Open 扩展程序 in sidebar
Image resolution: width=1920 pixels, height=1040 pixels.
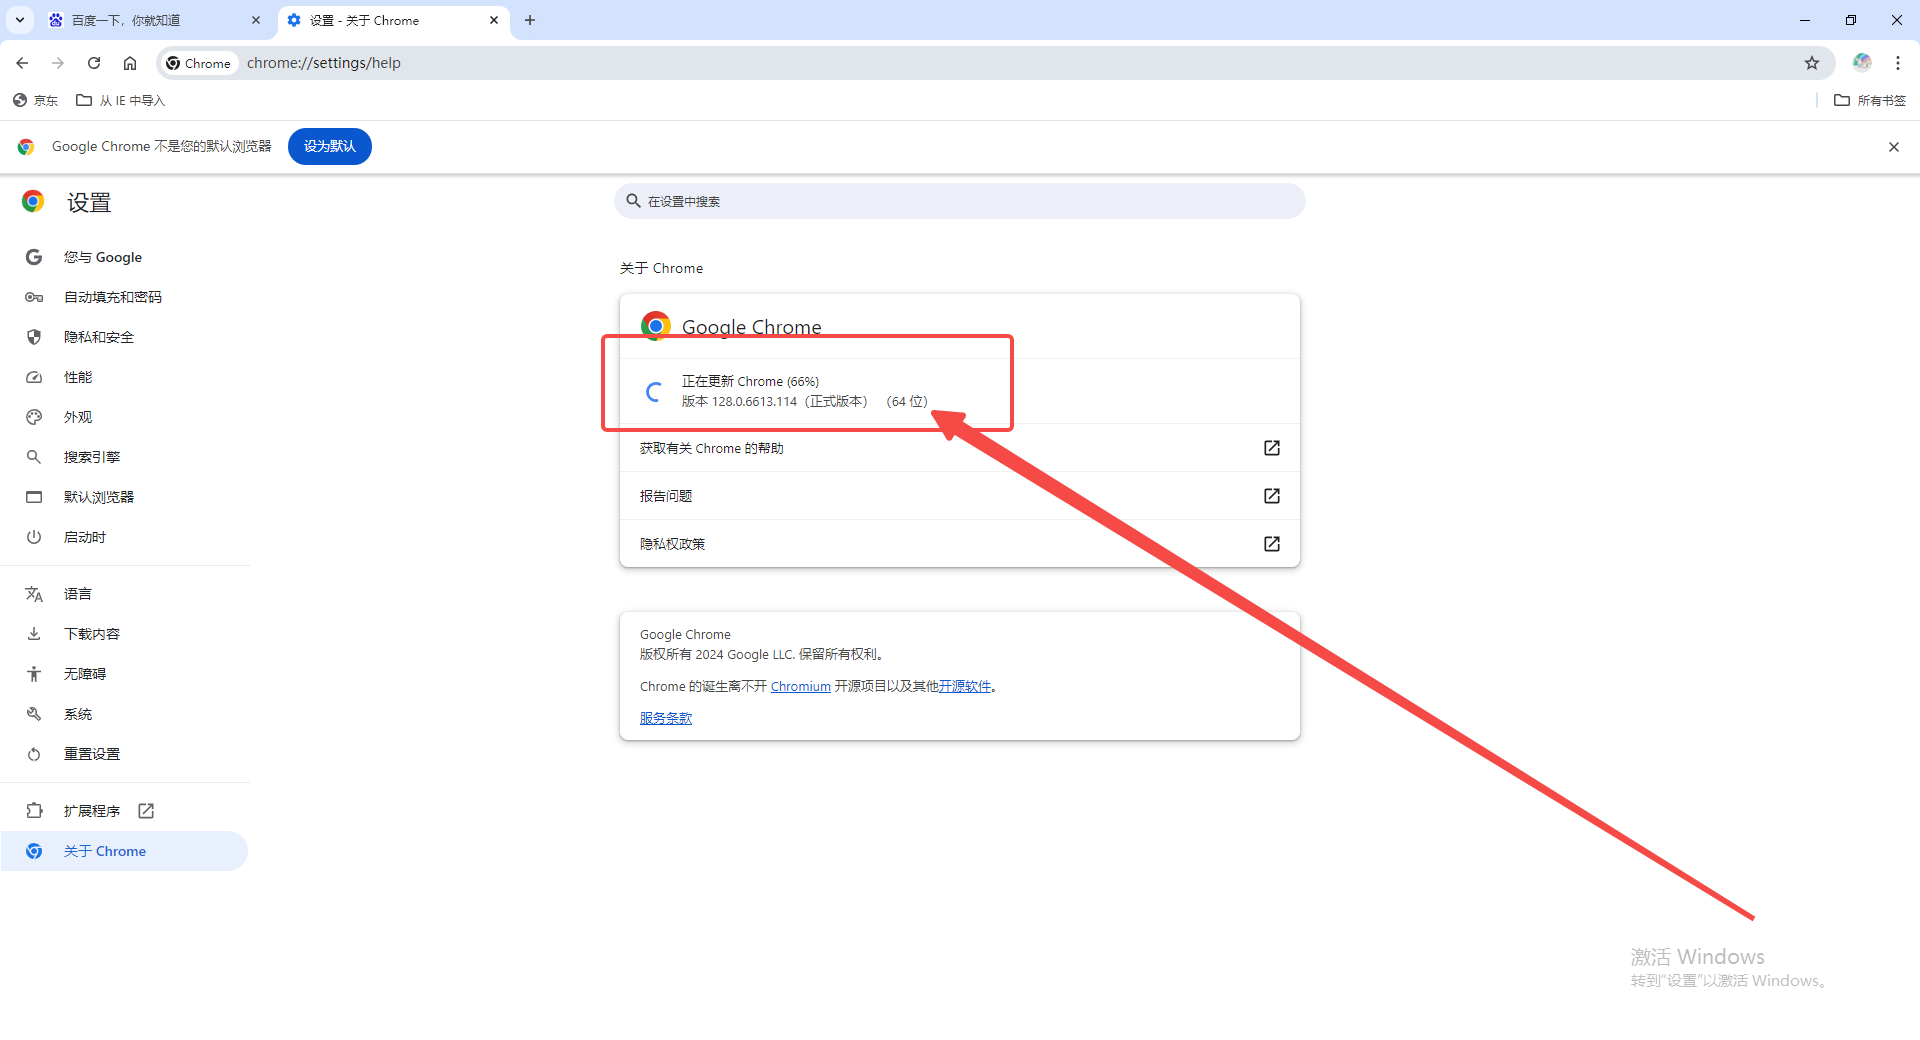[x=125, y=811]
